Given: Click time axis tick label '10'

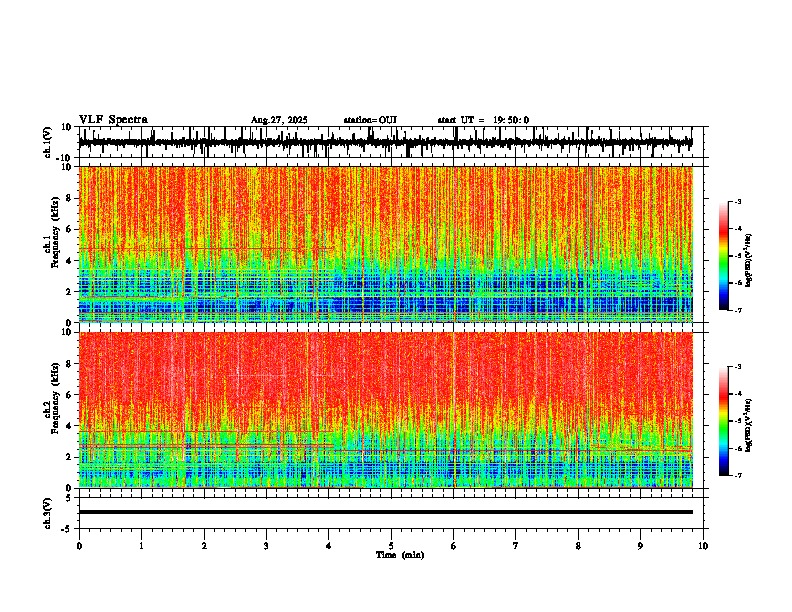Looking at the screenshot, I should (703, 546).
